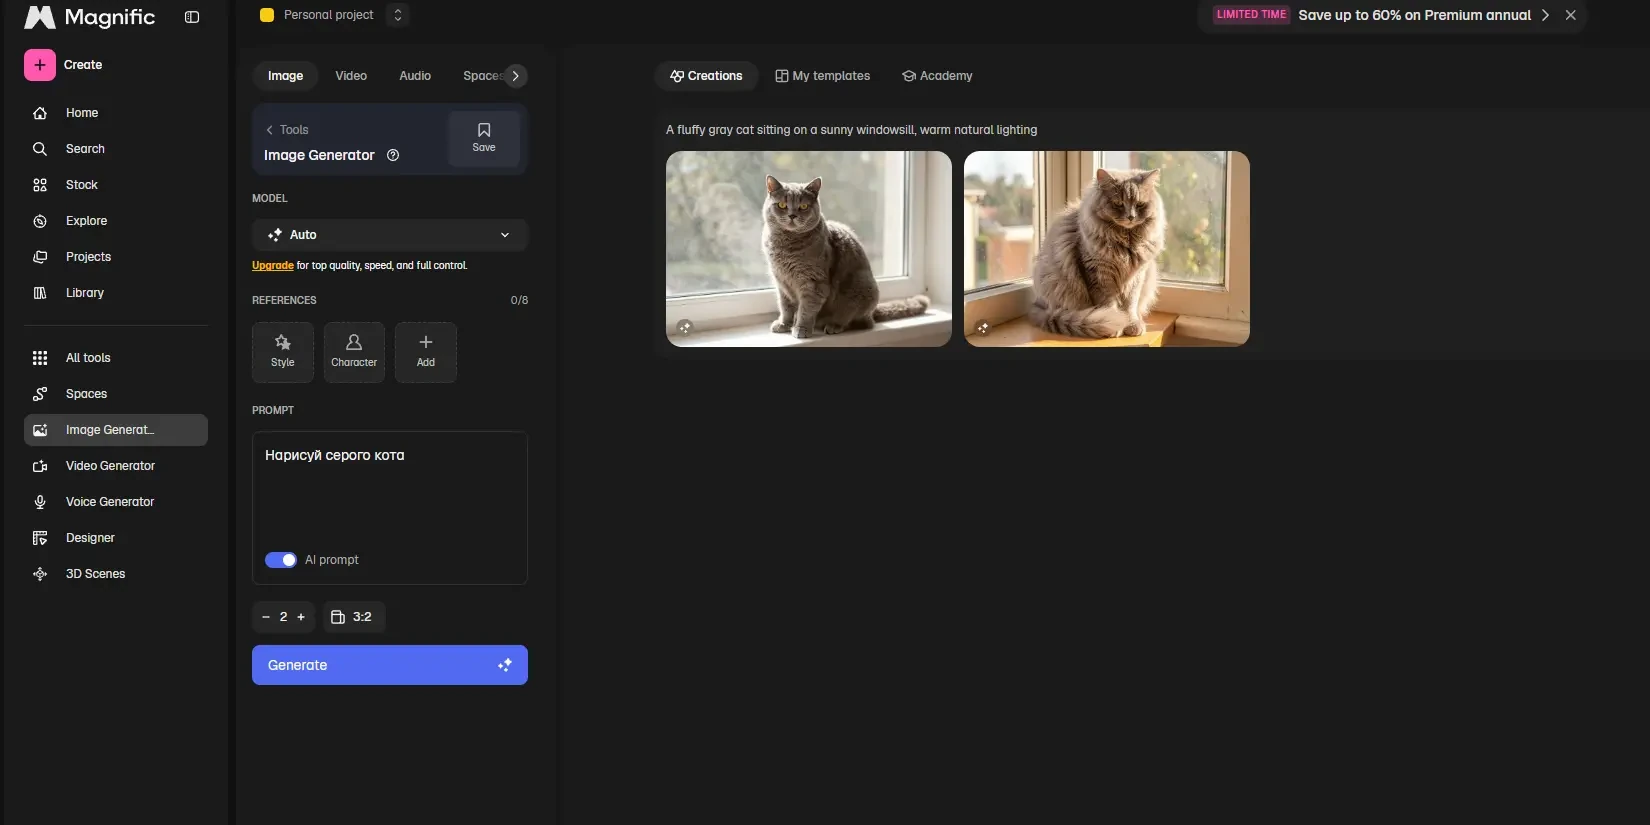This screenshot has width=1650, height=825.
Task: Close the Premium annual promo banner
Action: tap(1571, 15)
